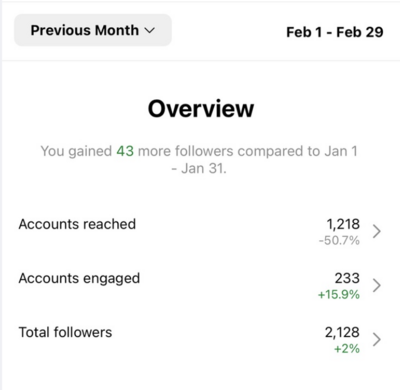Click the follower gain summary sentence

click(x=199, y=160)
